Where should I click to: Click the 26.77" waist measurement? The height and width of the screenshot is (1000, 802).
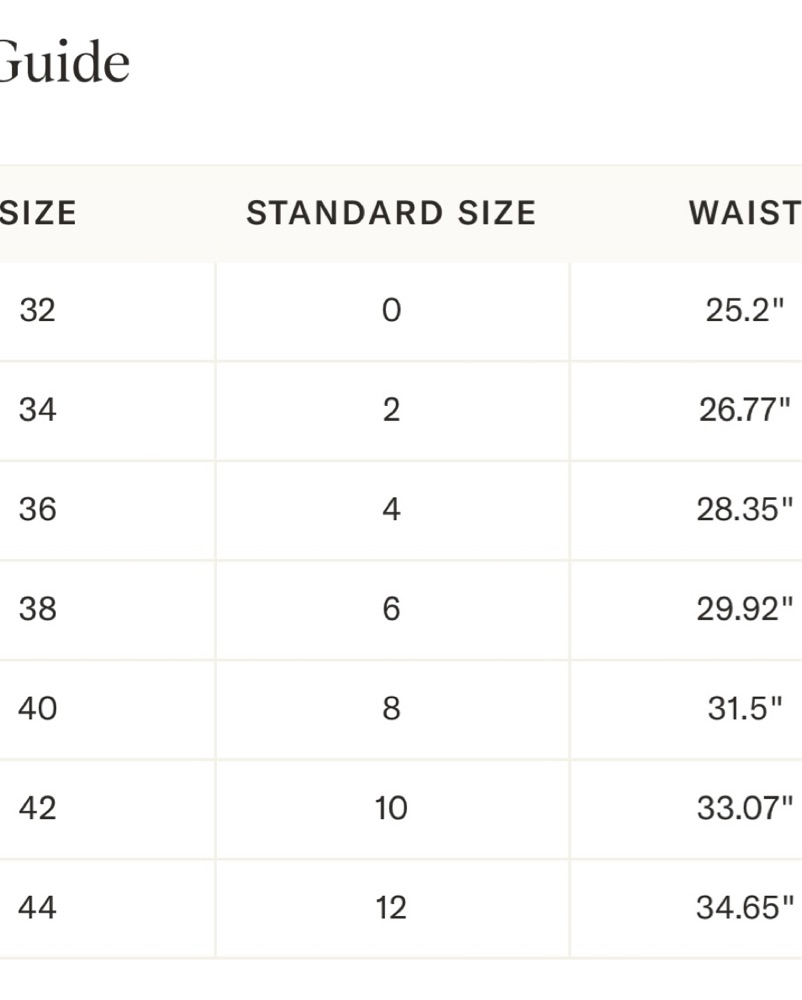[745, 409]
